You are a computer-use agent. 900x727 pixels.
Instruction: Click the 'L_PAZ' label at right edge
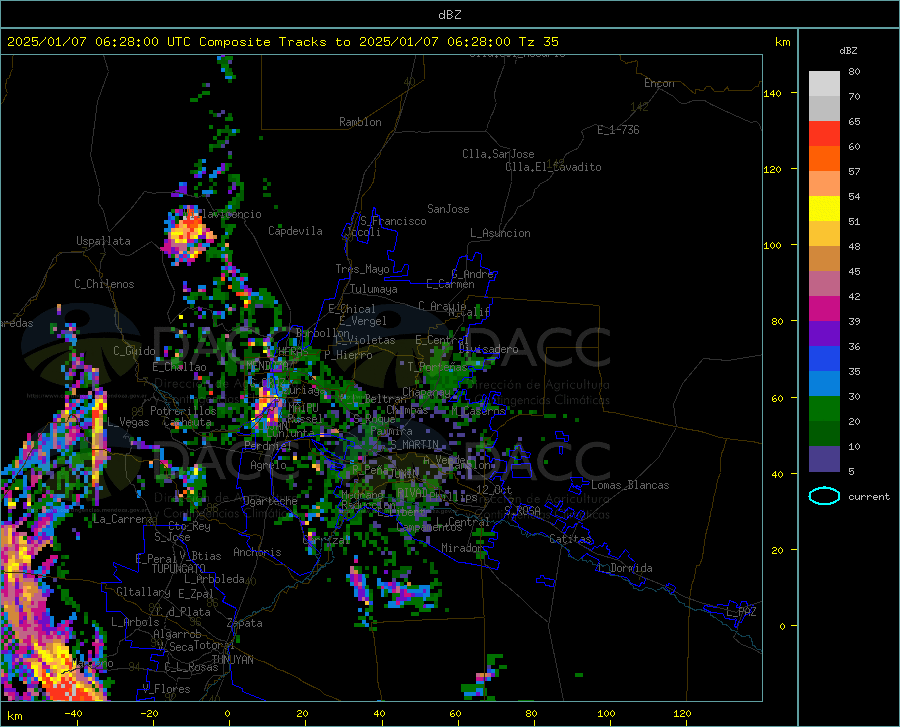(x=741, y=612)
